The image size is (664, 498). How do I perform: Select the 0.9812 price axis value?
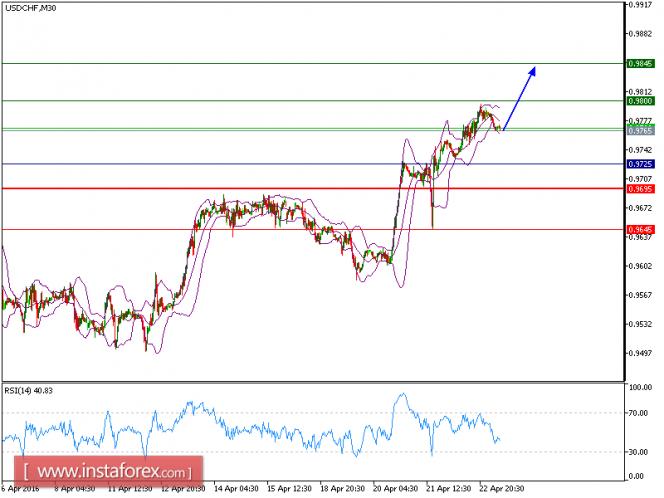click(x=640, y=92)
